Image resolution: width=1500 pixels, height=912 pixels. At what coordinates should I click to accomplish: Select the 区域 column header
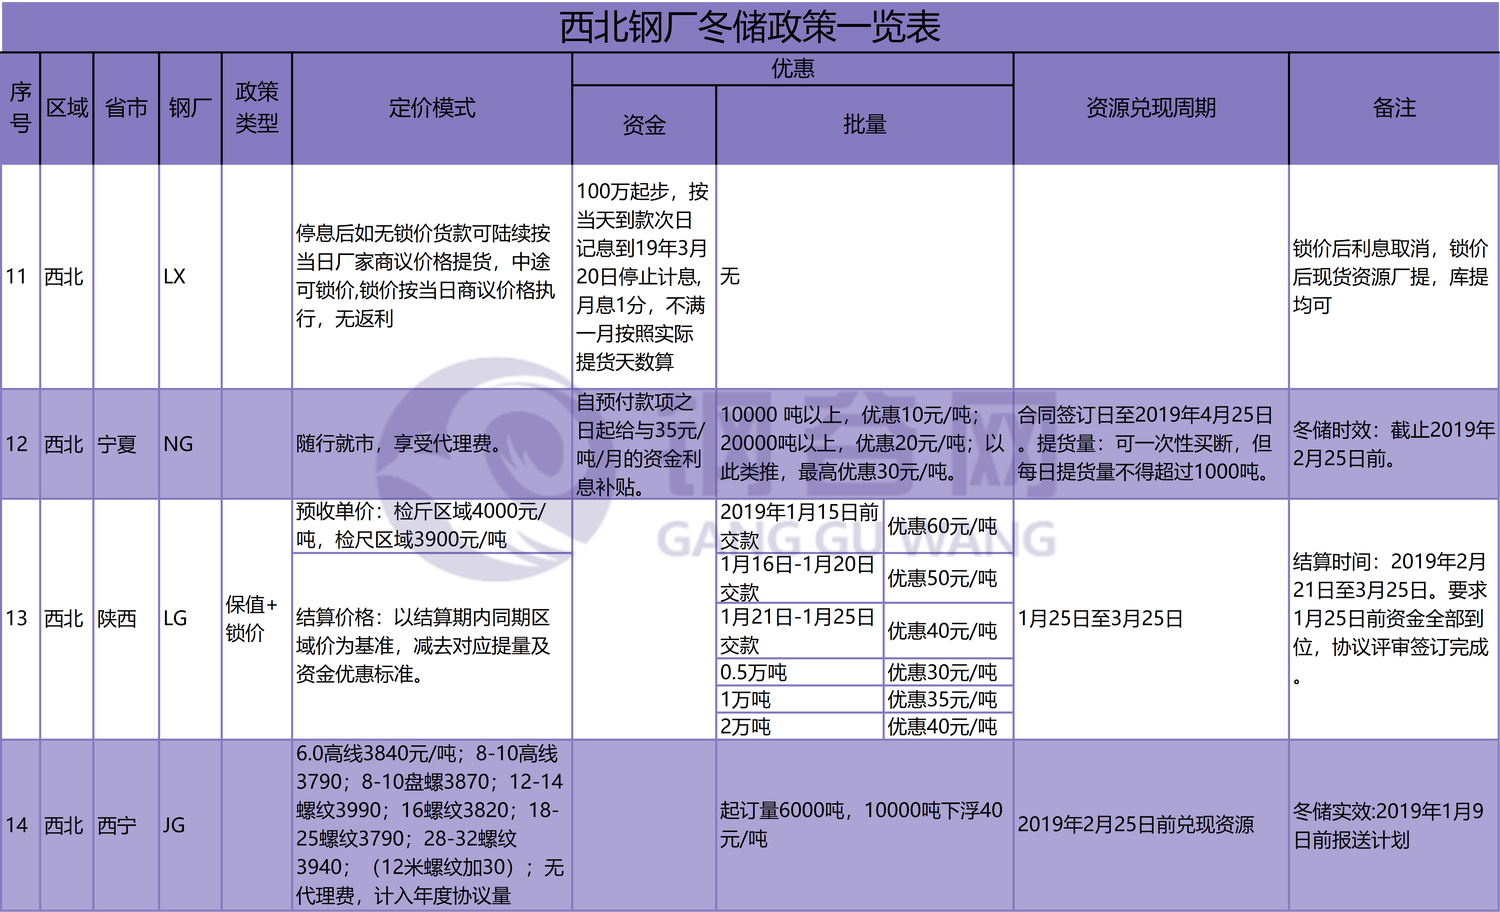[x=67, y=108]
